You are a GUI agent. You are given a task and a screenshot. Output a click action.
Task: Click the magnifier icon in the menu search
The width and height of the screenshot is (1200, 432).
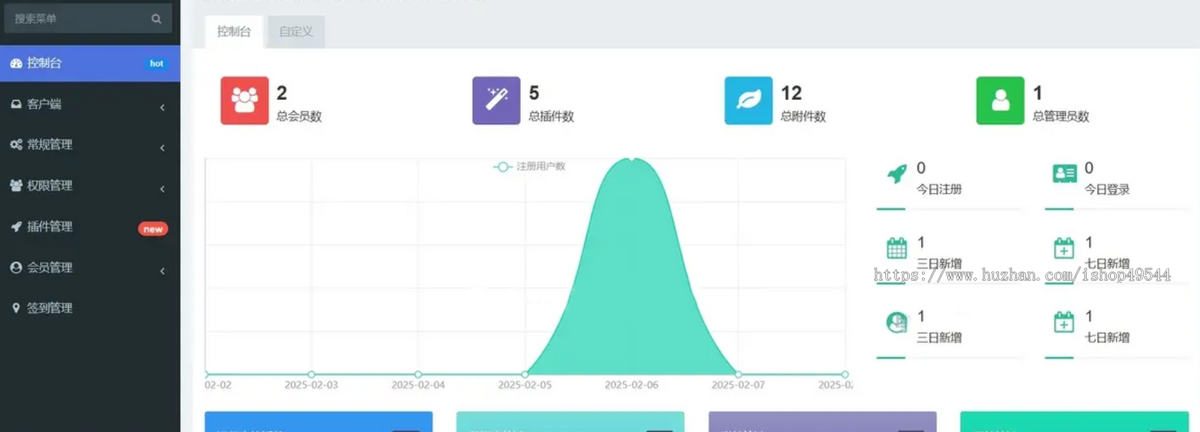[156, 18]
